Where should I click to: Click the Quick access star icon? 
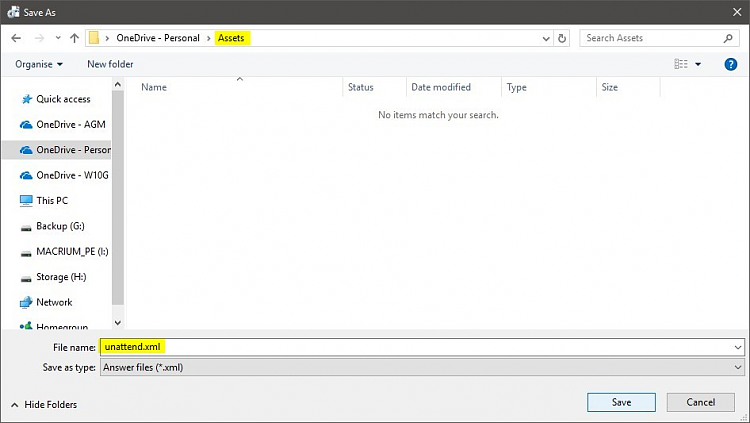(x=26, y=99)
